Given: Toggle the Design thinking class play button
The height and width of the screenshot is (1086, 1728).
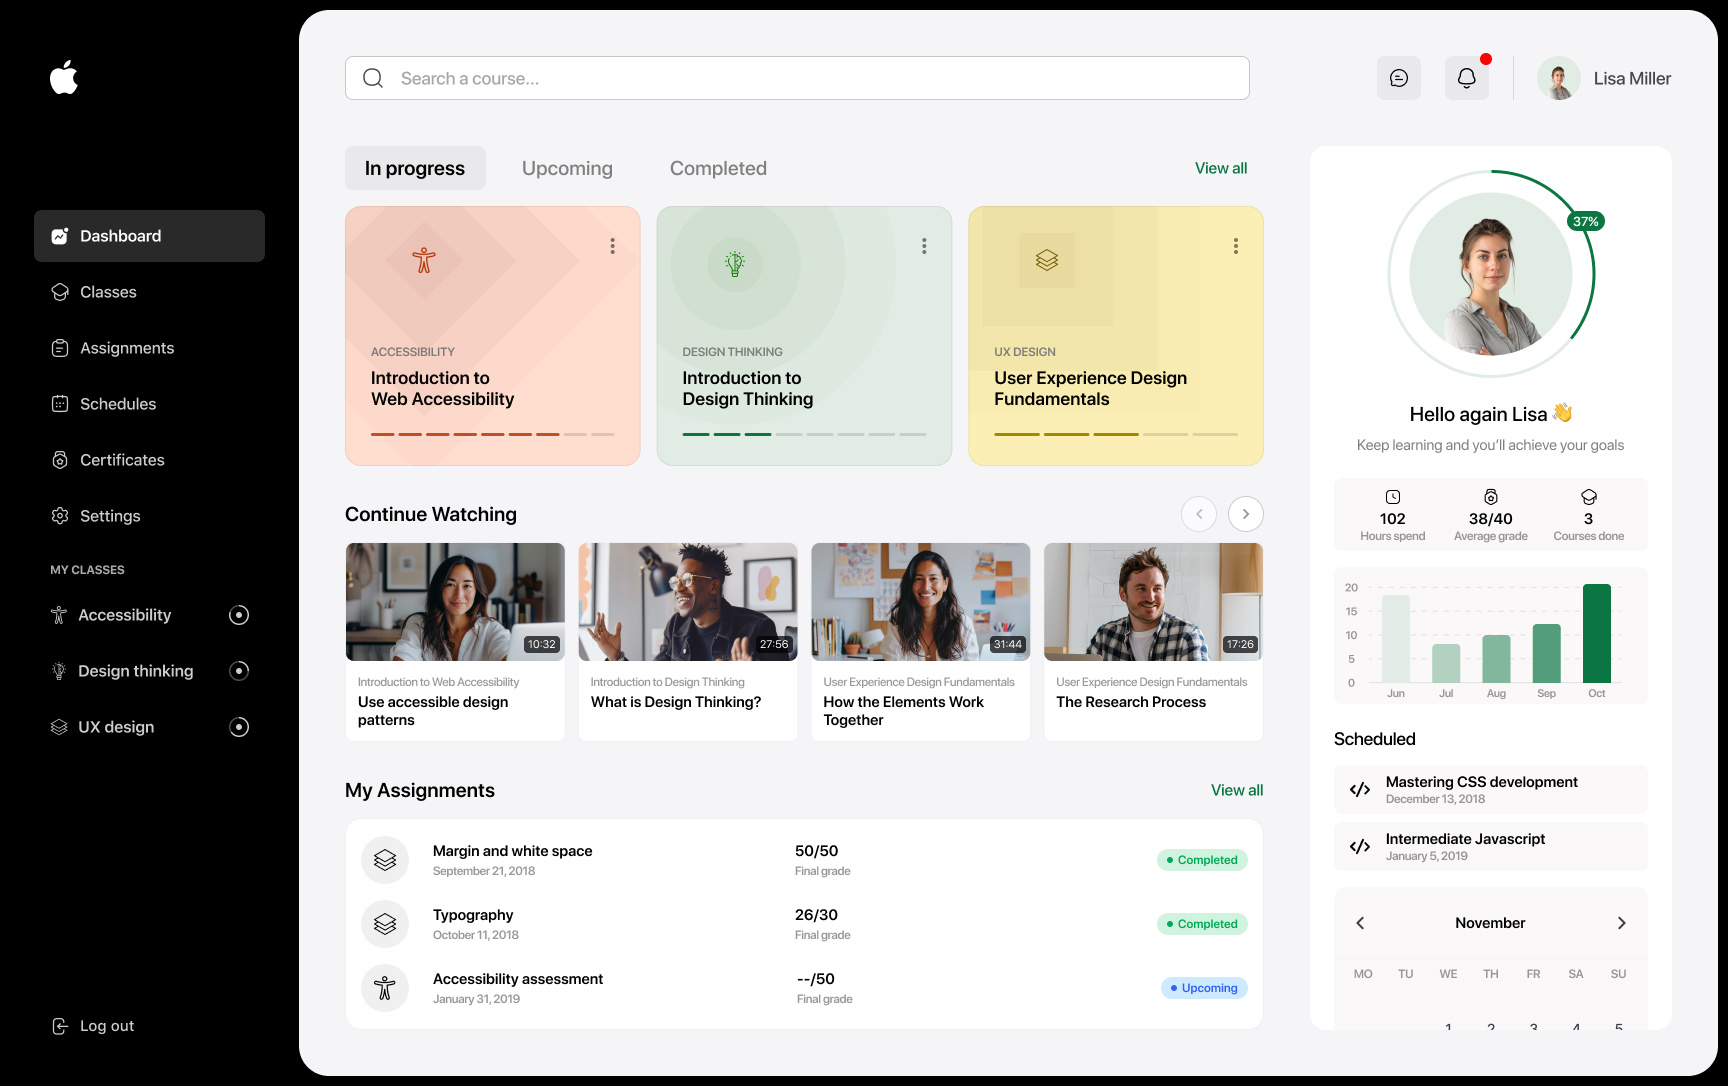Looking at the screenshot, I should point(238,671).
